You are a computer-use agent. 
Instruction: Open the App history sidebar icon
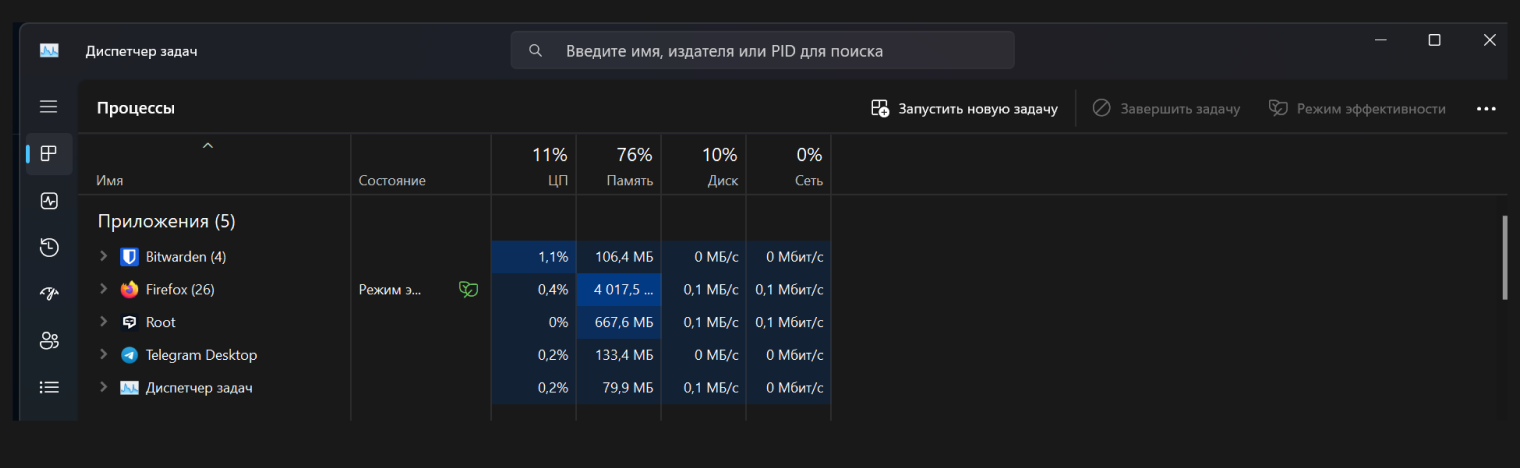49,247
